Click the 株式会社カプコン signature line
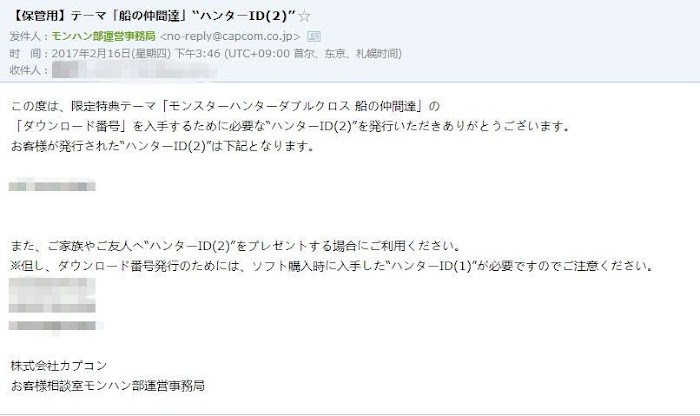The image size is (700, 416). pyautogui.click(x=58, y=366)
